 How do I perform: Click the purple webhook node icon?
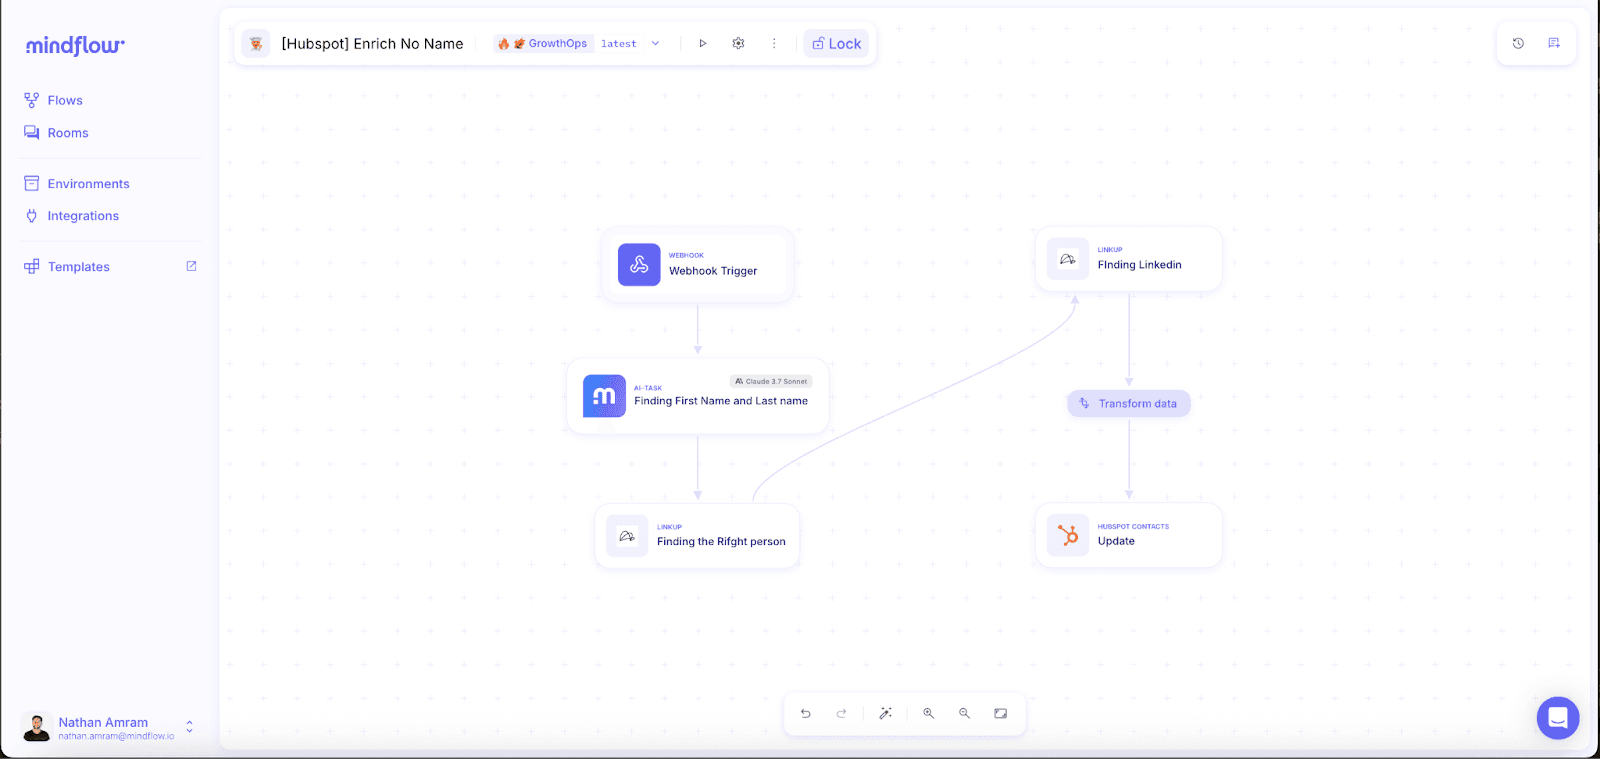click(x=639, y=265)
